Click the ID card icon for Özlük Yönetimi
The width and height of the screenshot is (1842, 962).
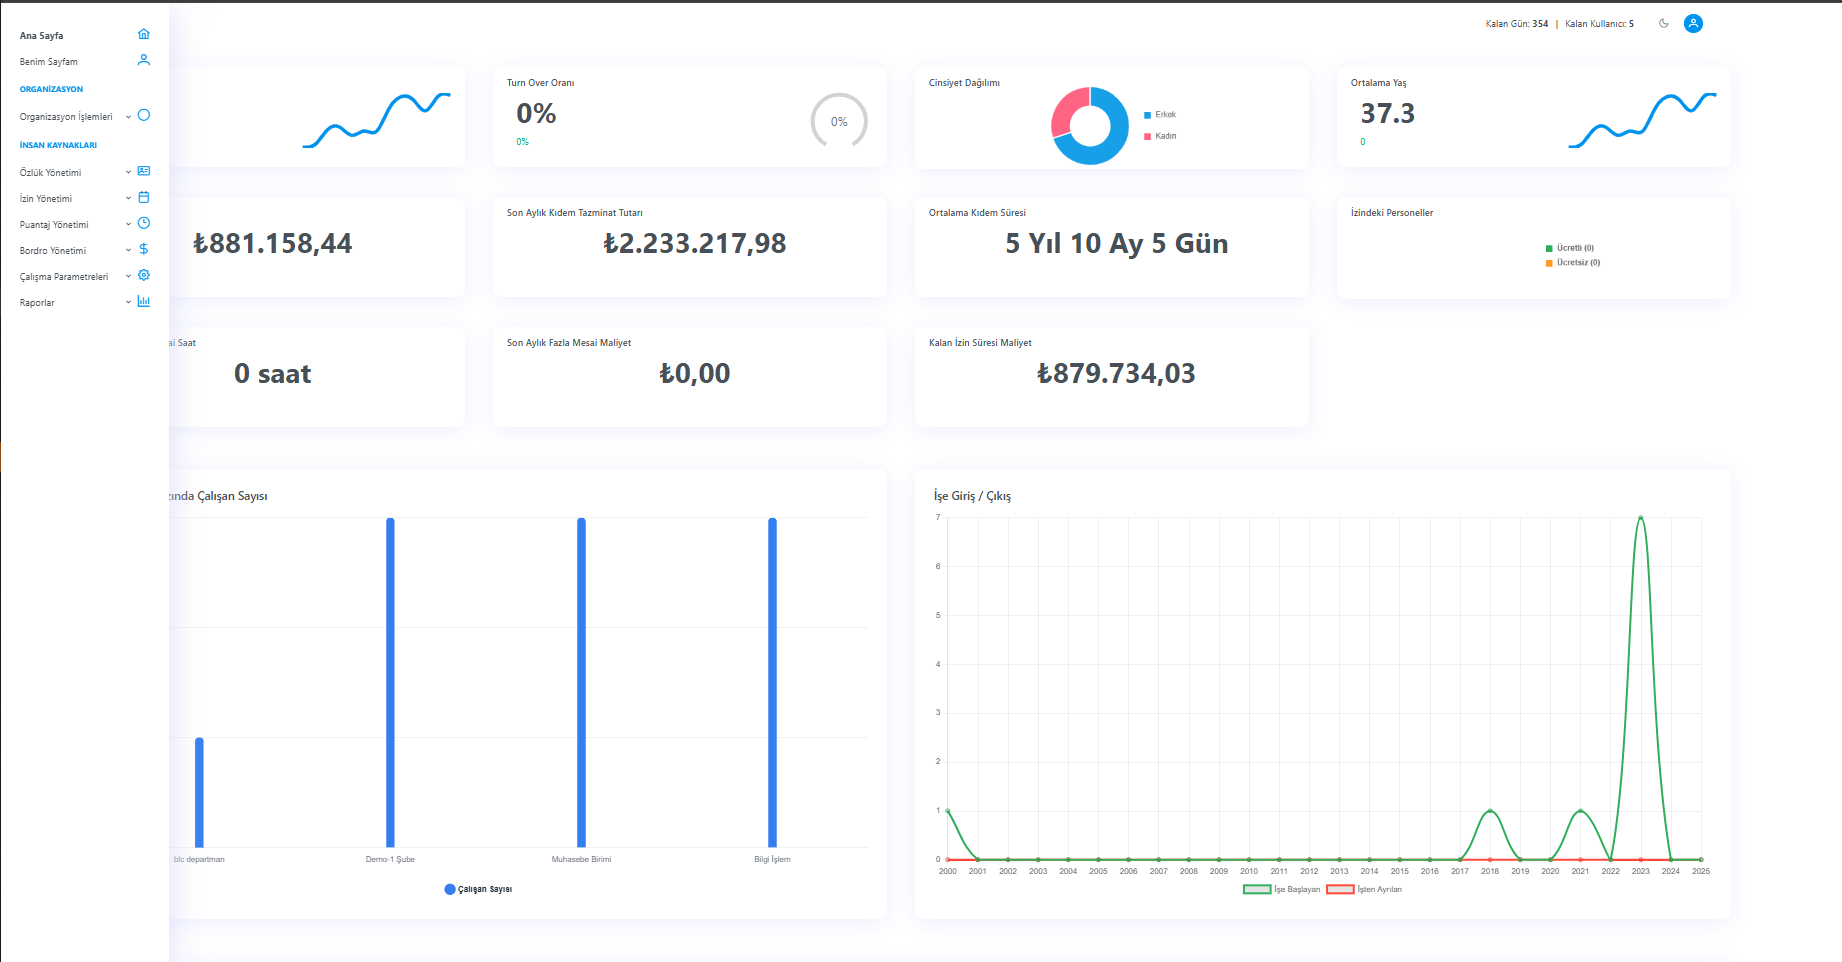(x=144, y=171)
